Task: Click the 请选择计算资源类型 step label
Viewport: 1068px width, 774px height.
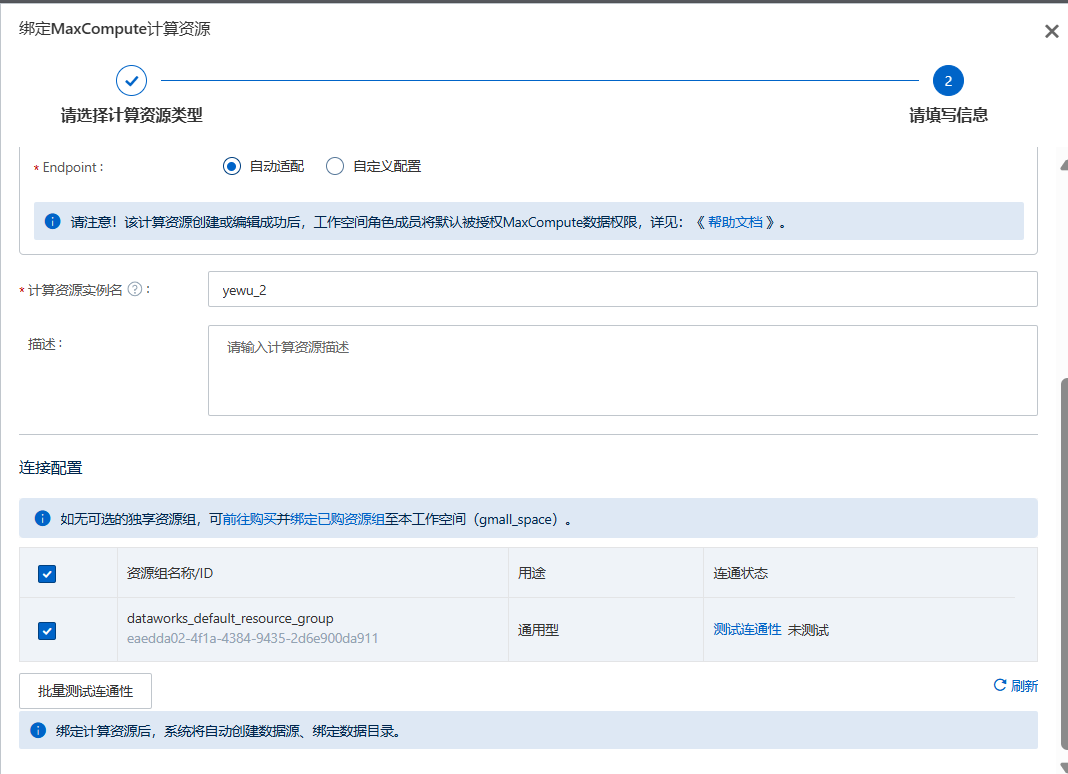Action: 131,115
